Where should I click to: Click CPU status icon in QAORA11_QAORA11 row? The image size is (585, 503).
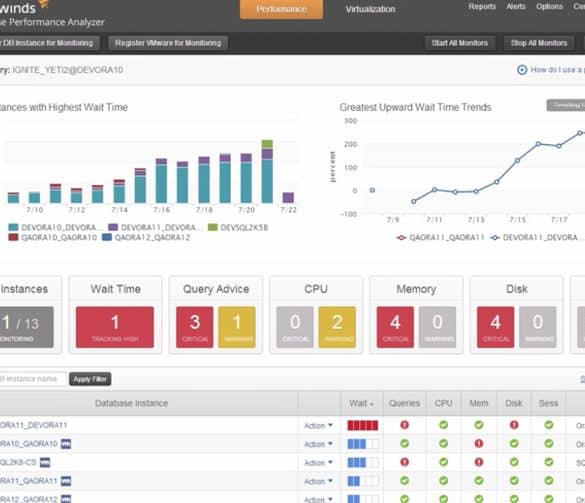[443, 481]
